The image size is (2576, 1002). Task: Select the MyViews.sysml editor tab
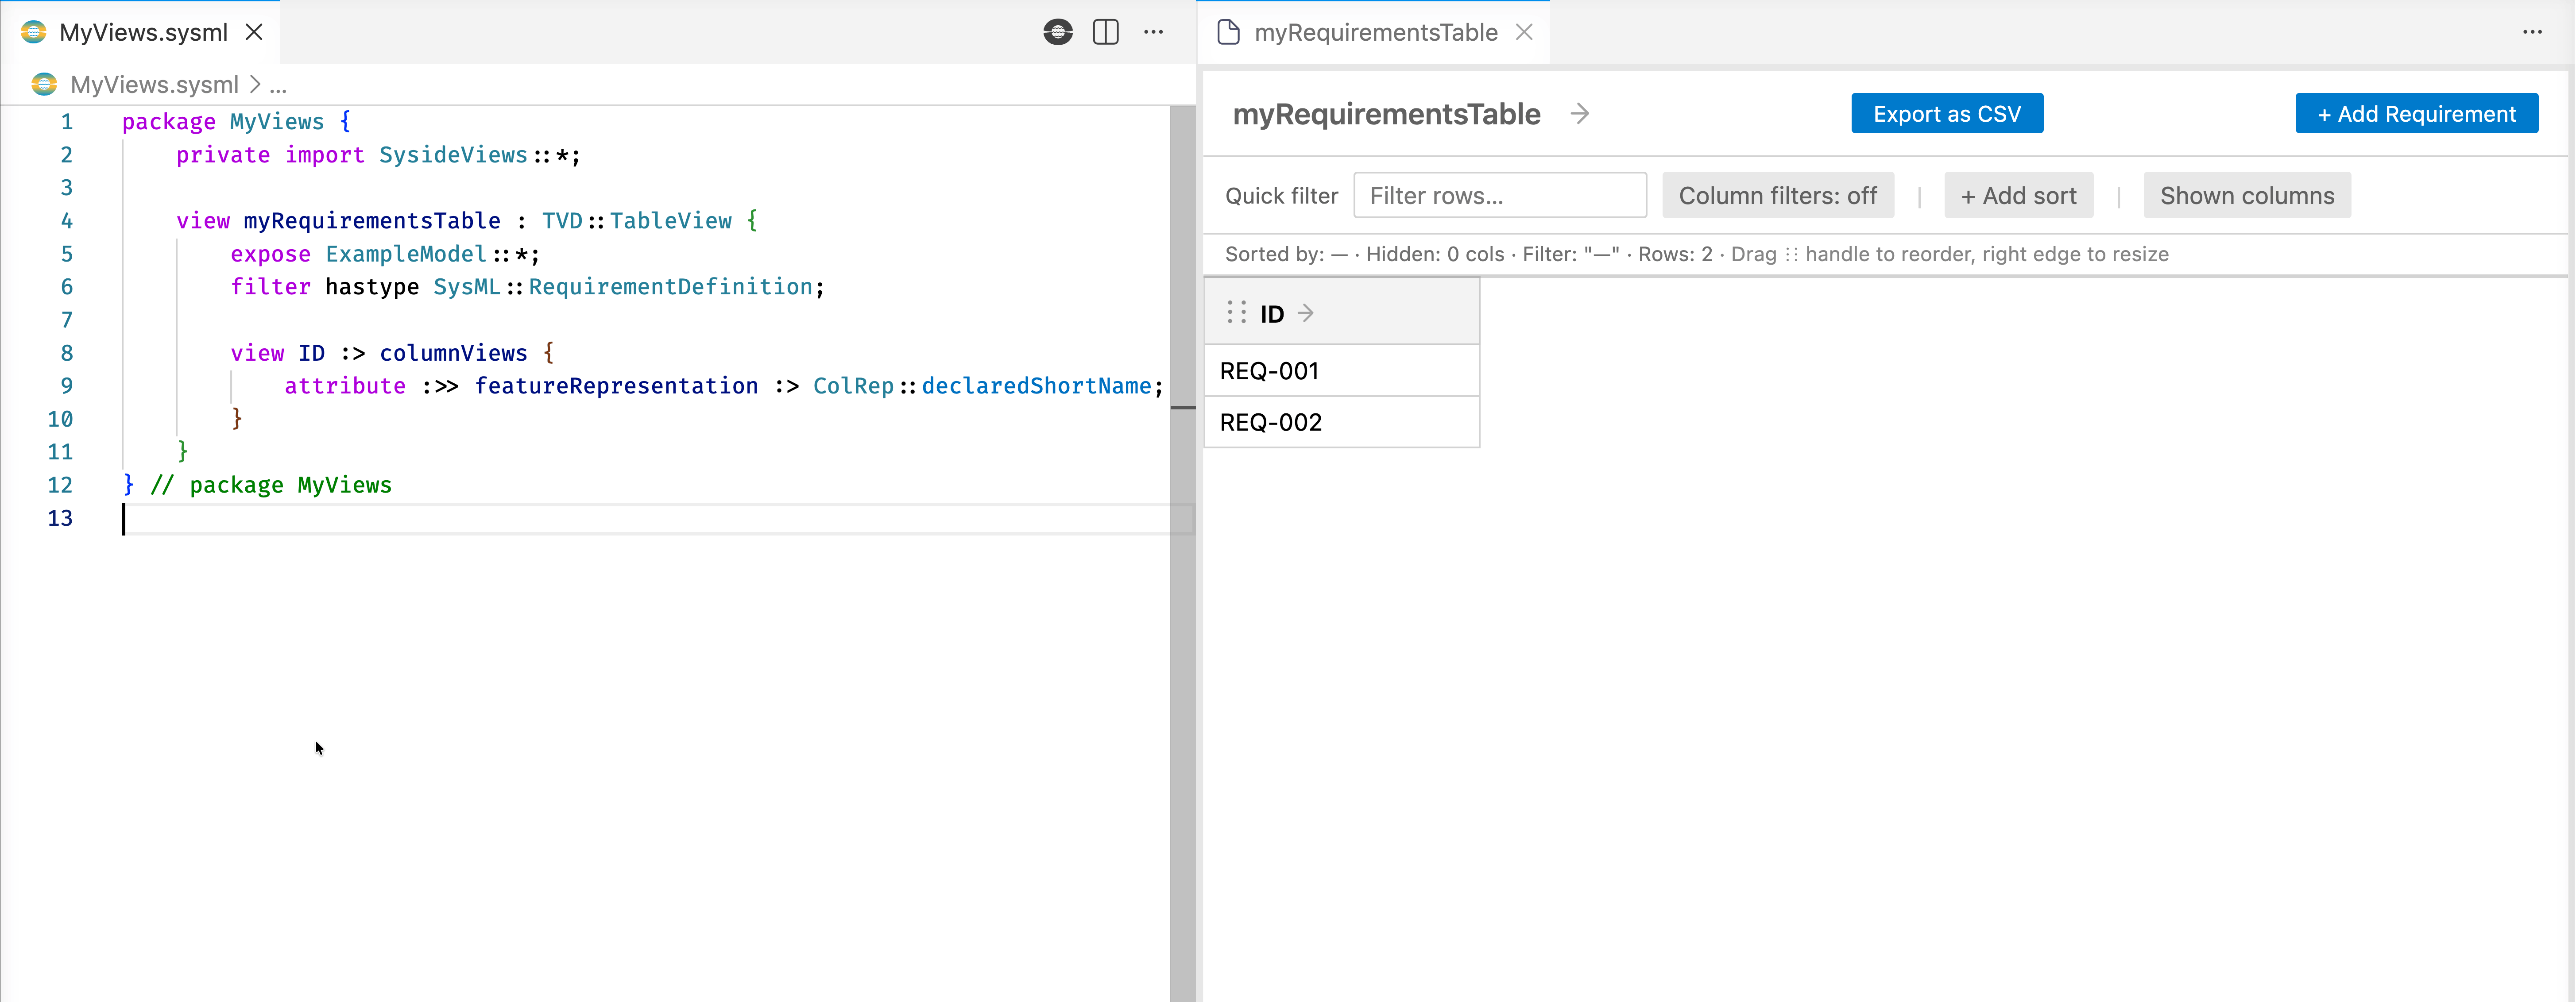click(140, 32)
